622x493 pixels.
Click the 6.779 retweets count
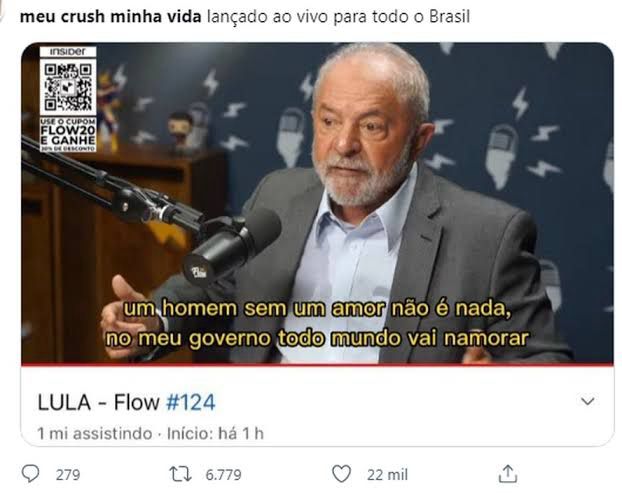(x=223, y=475)
